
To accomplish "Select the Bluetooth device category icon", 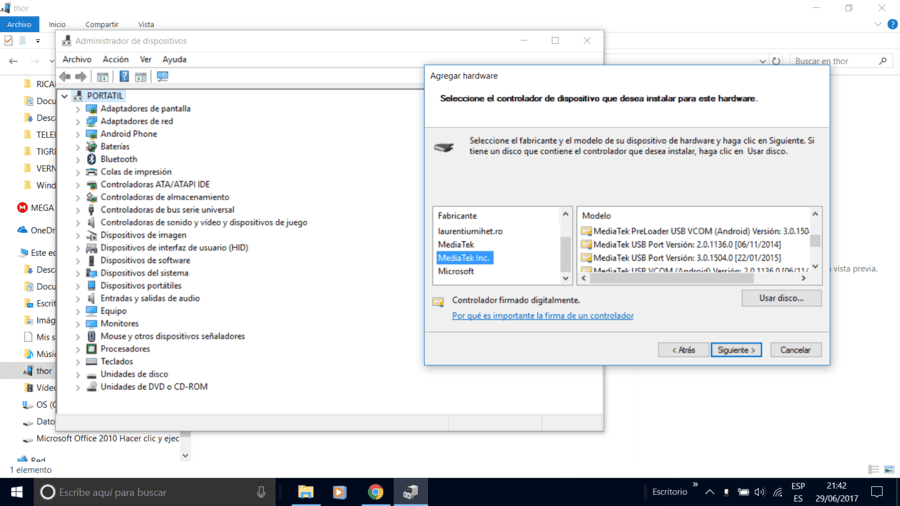I will tap(91, 159).
